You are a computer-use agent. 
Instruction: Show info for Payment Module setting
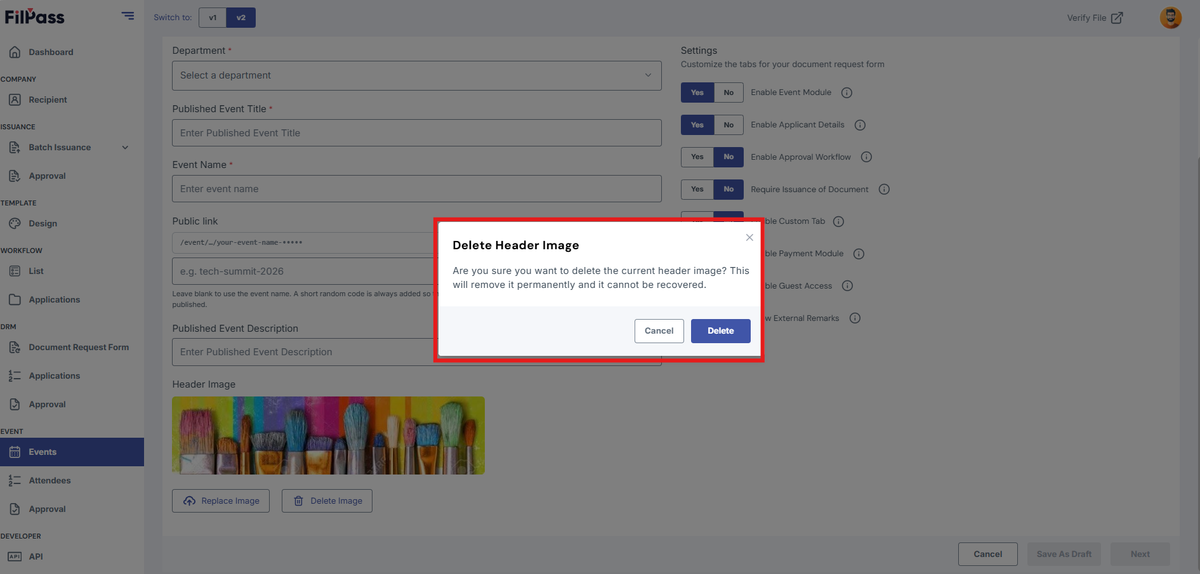[858, 254]
